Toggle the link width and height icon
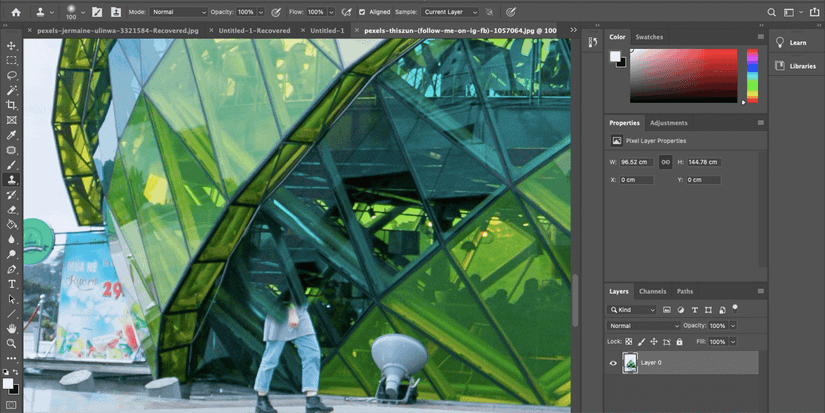 point(665,162)
